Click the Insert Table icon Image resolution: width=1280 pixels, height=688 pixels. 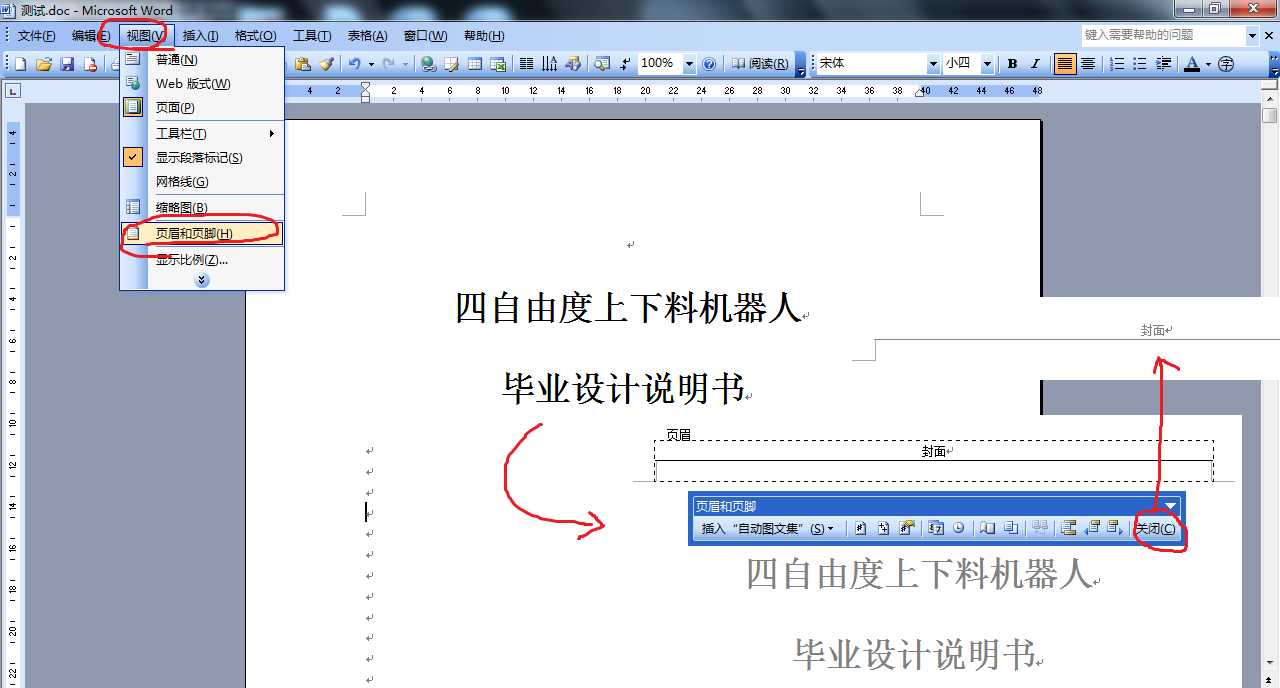[475, 64]
